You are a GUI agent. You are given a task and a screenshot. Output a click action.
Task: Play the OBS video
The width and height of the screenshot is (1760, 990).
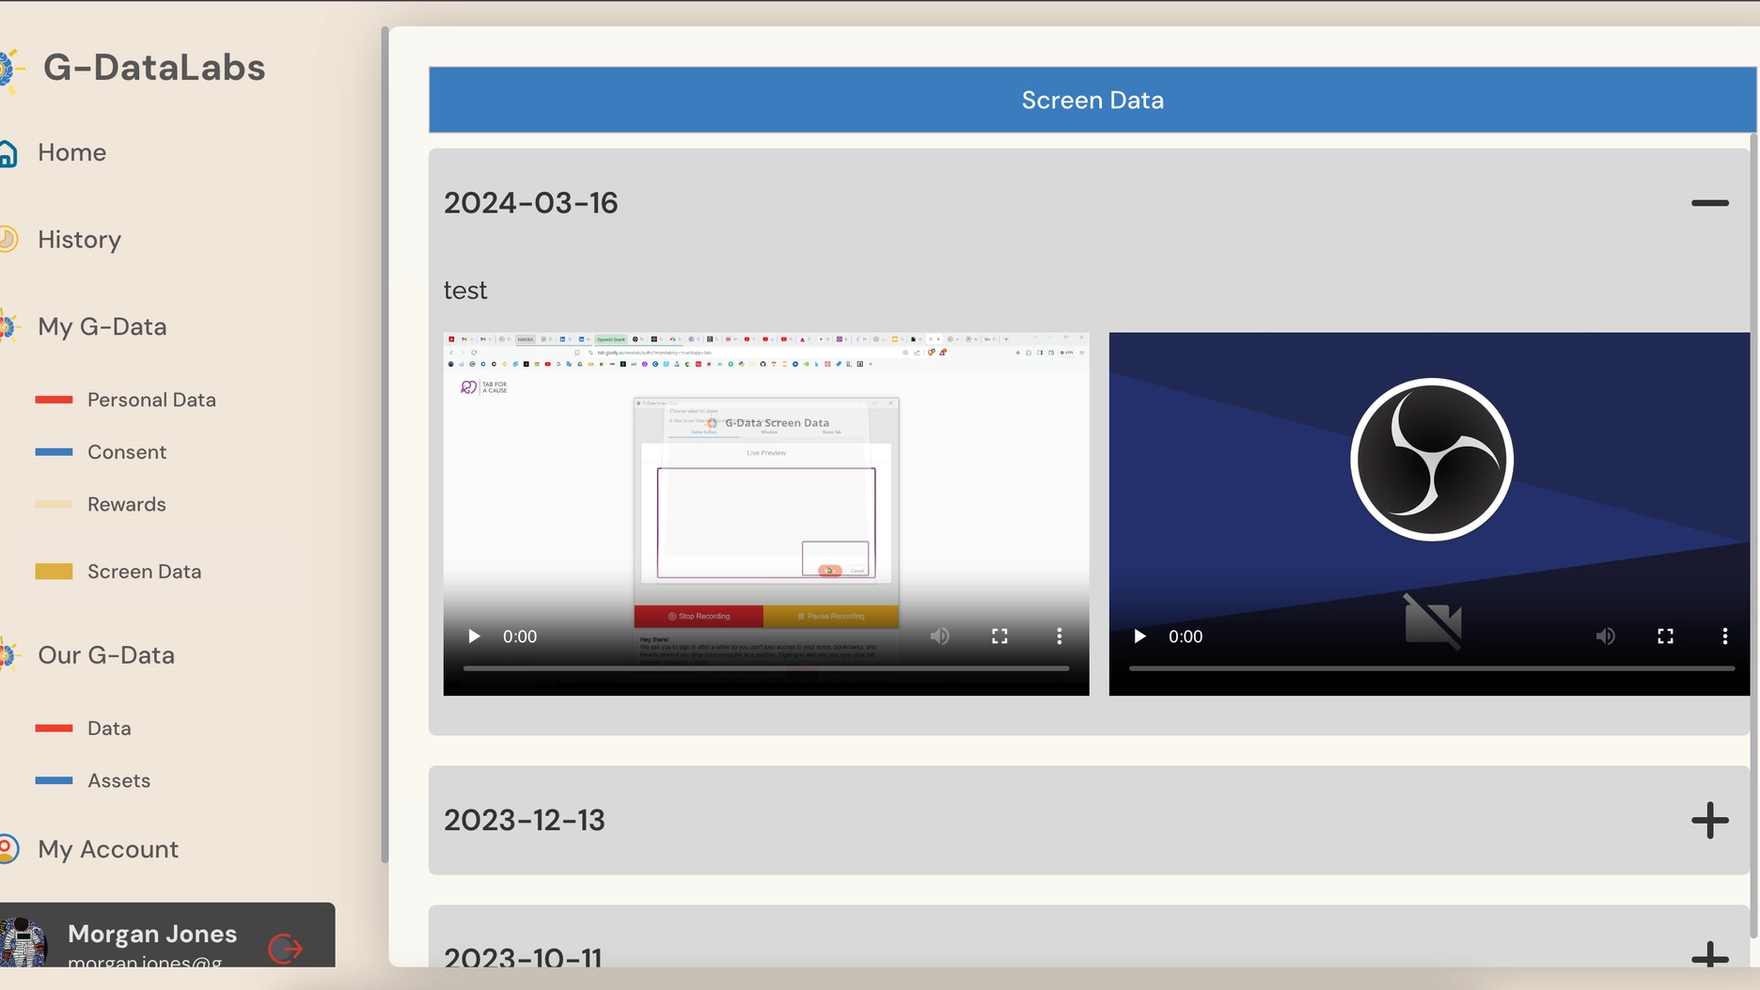tap(1140, 636)
